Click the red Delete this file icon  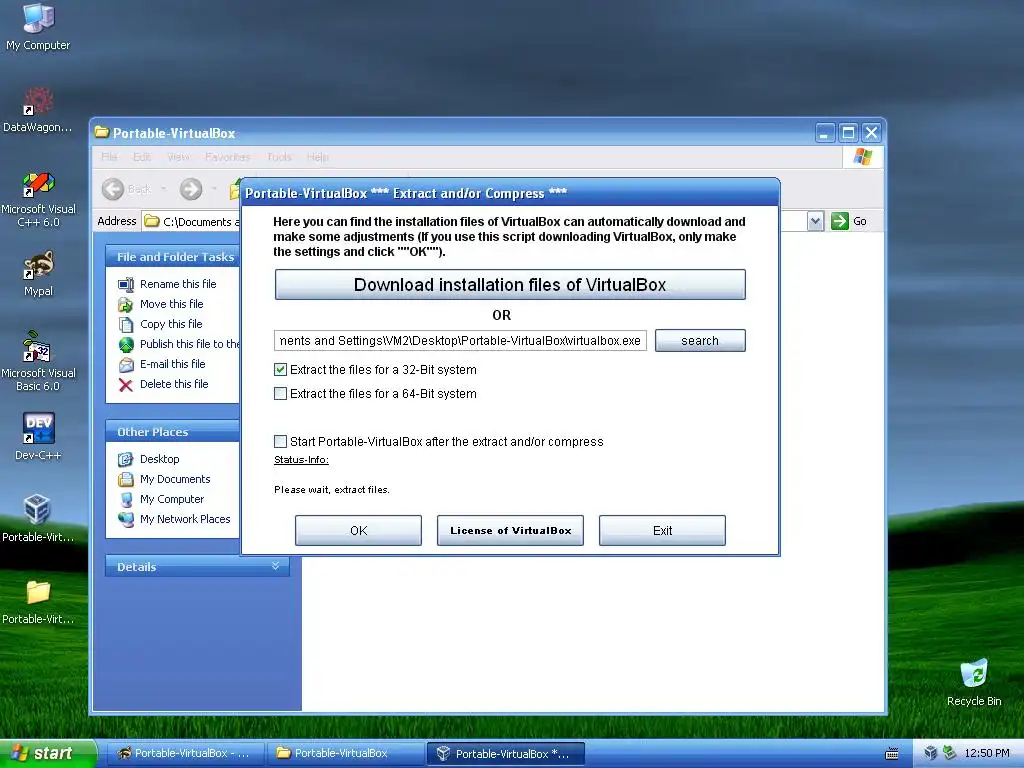(x=125, y=385)
